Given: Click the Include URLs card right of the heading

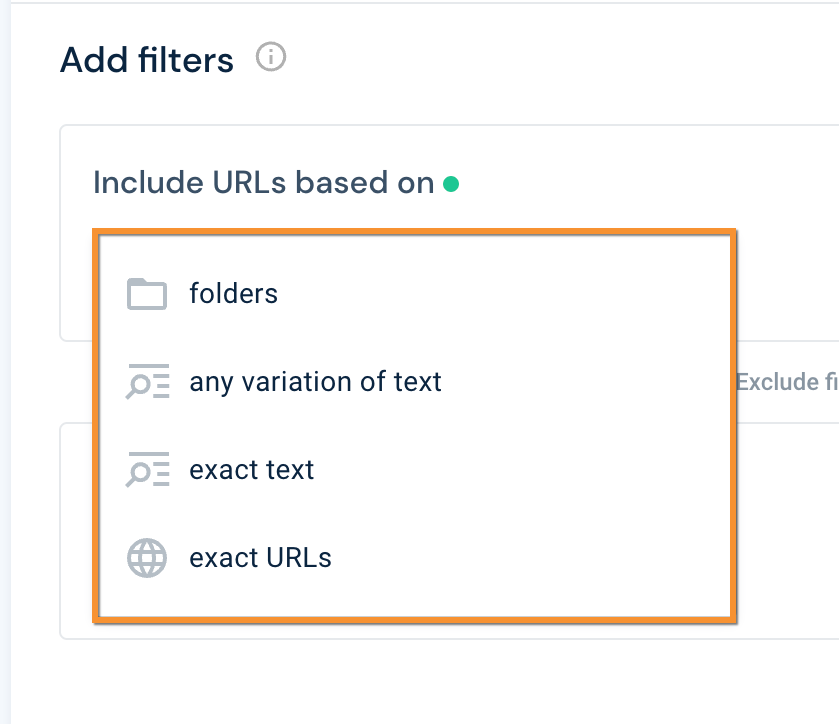Looking at the screenshot, I should (x=650, y=183).
